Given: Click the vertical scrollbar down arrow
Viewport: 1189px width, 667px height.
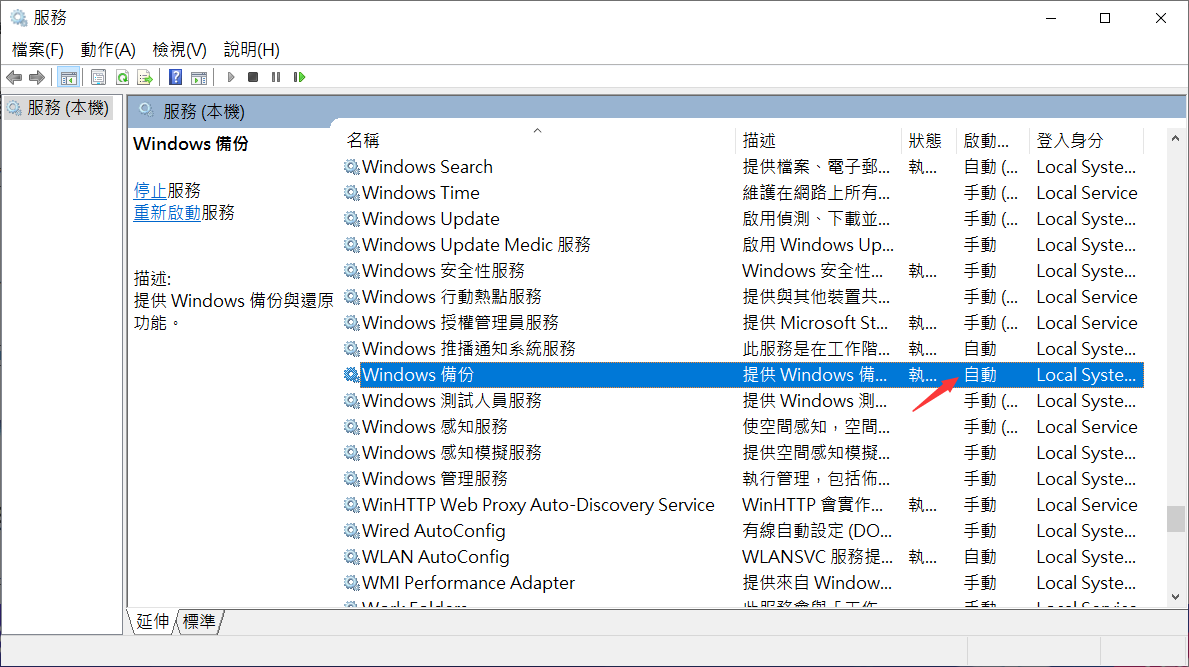Looking at the screenshot, I should tap(1175, 597).
